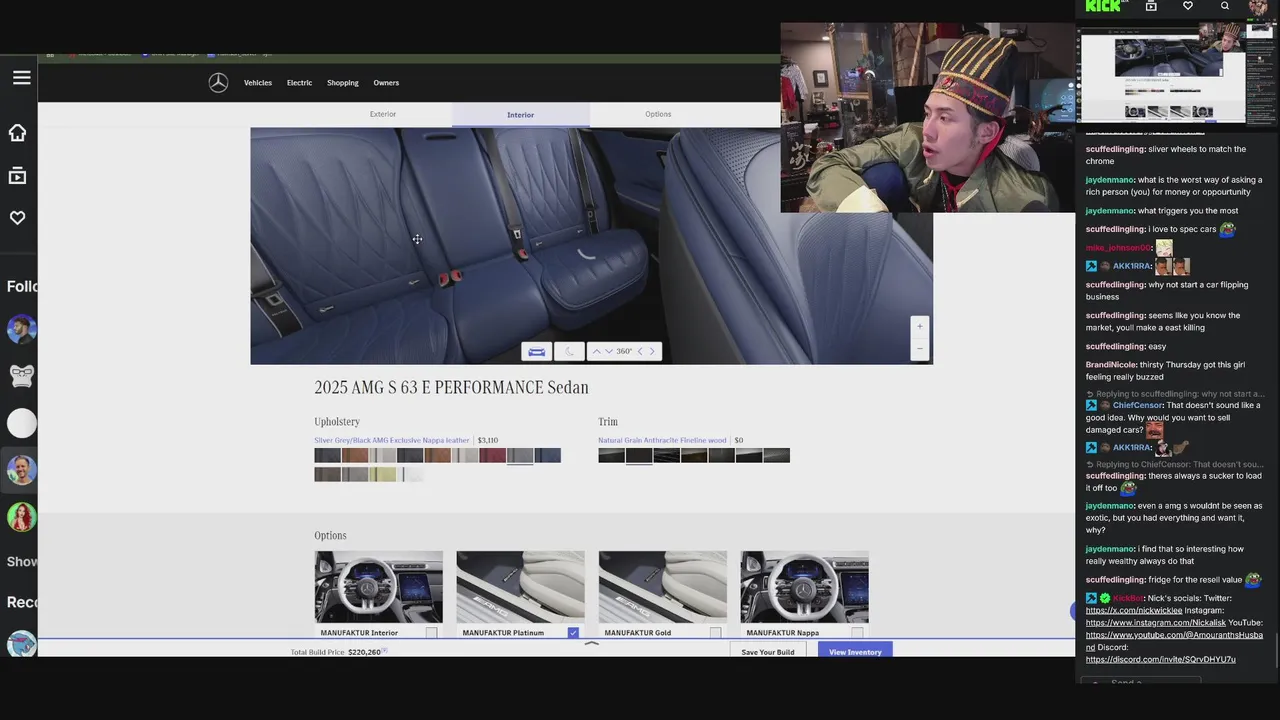The width and height of the screenshot is (1280, 720).
Task: Rotate the 360° view right
Action: [x=652, y=351]
